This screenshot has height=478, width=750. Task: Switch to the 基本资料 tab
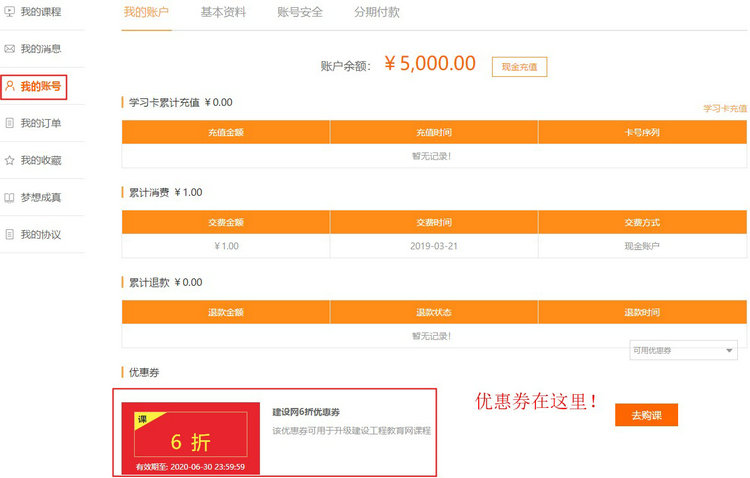tap(224, 13)
